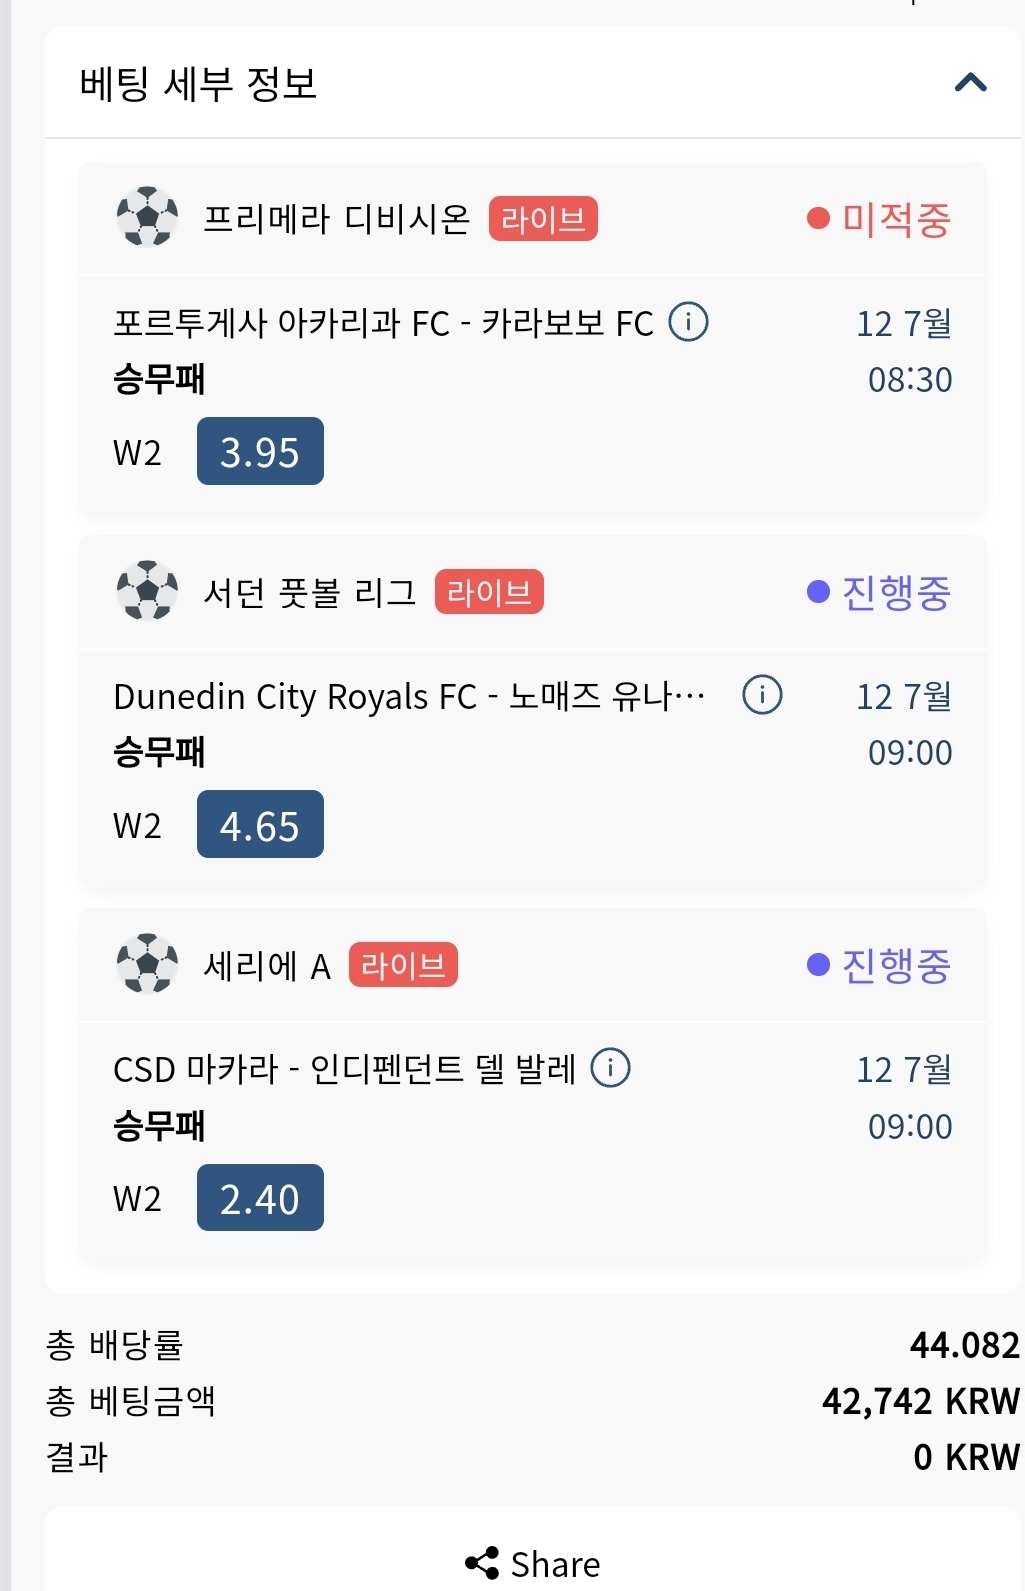
Task: Click 진행중 status for 세리에 A match
Action: (879, 965)
